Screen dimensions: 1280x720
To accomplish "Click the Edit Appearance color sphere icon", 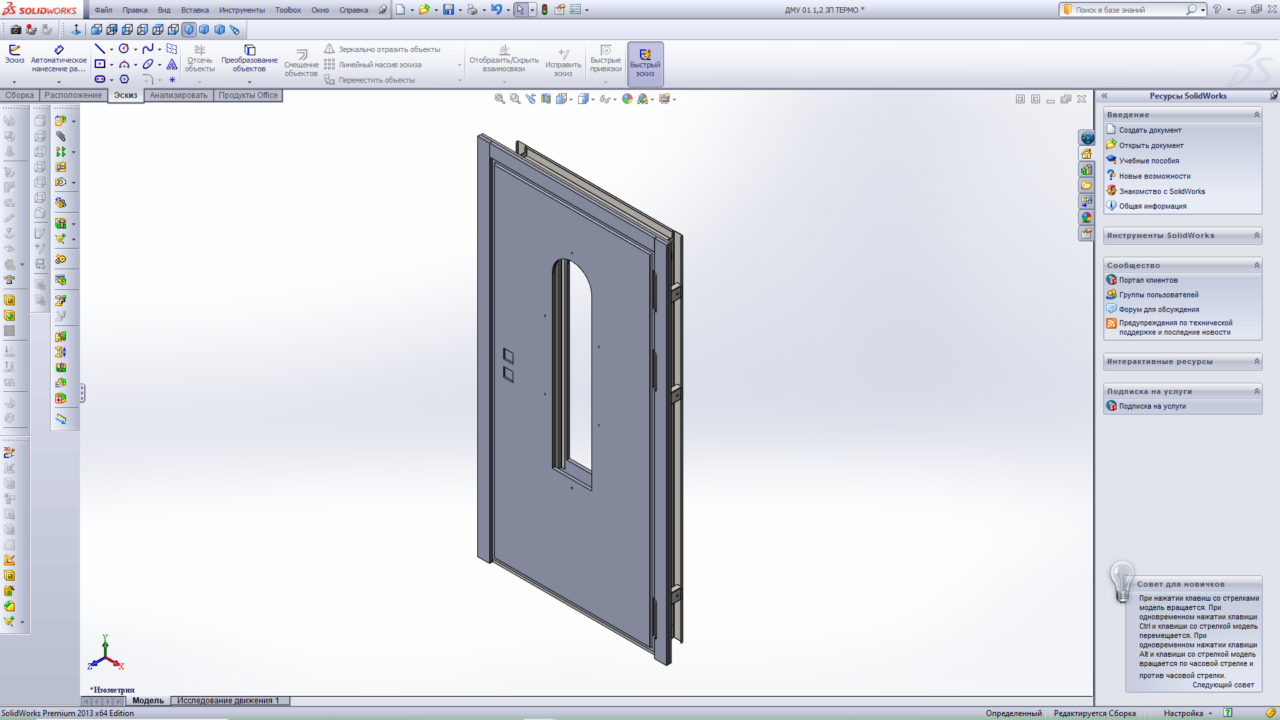I will click(x=627, y=98).
